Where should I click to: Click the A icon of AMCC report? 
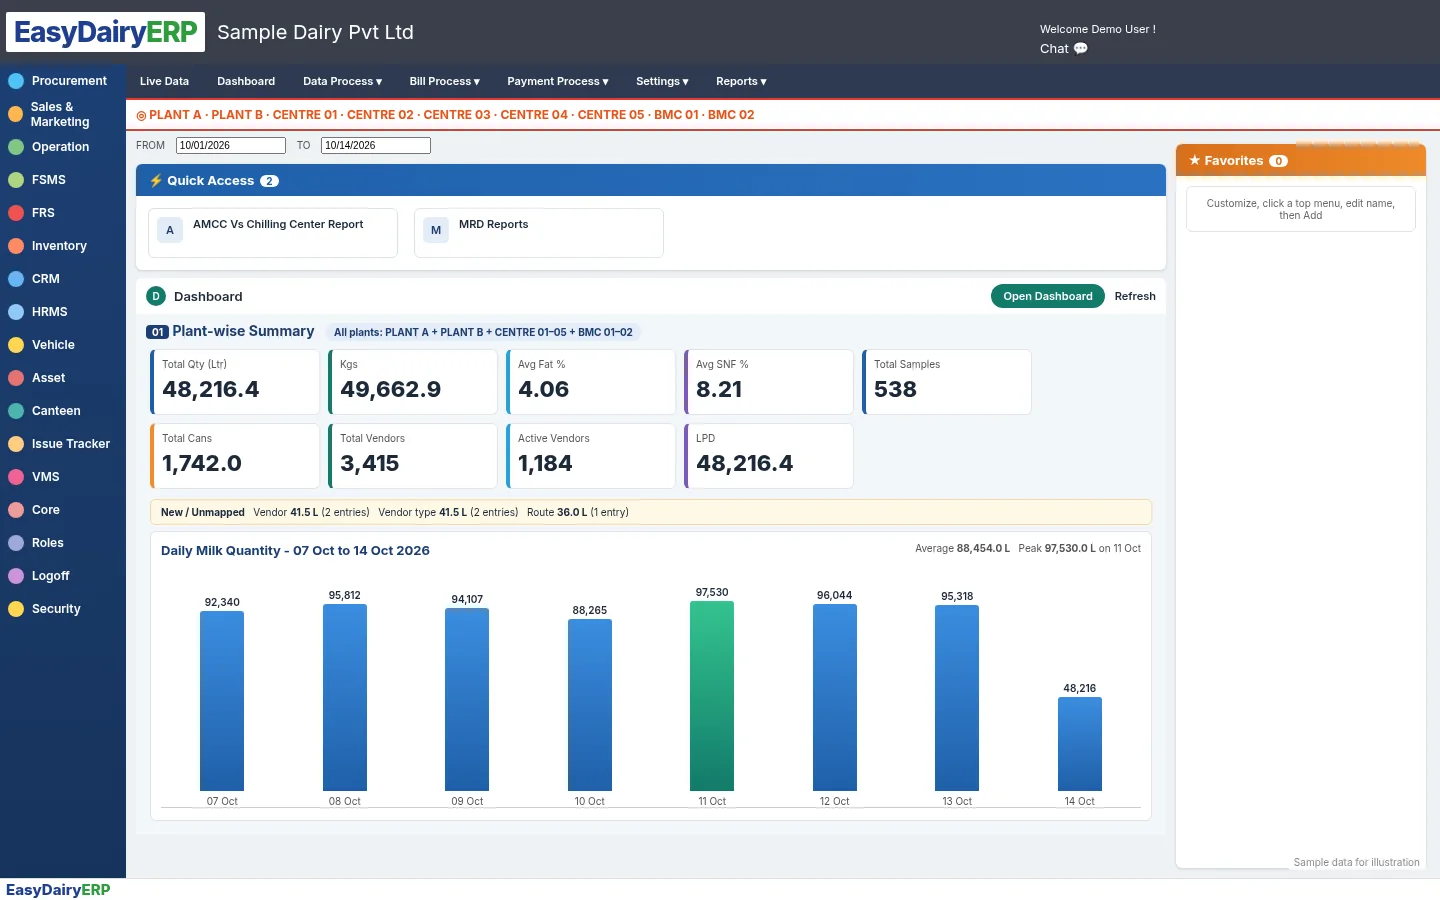[170, 230]
